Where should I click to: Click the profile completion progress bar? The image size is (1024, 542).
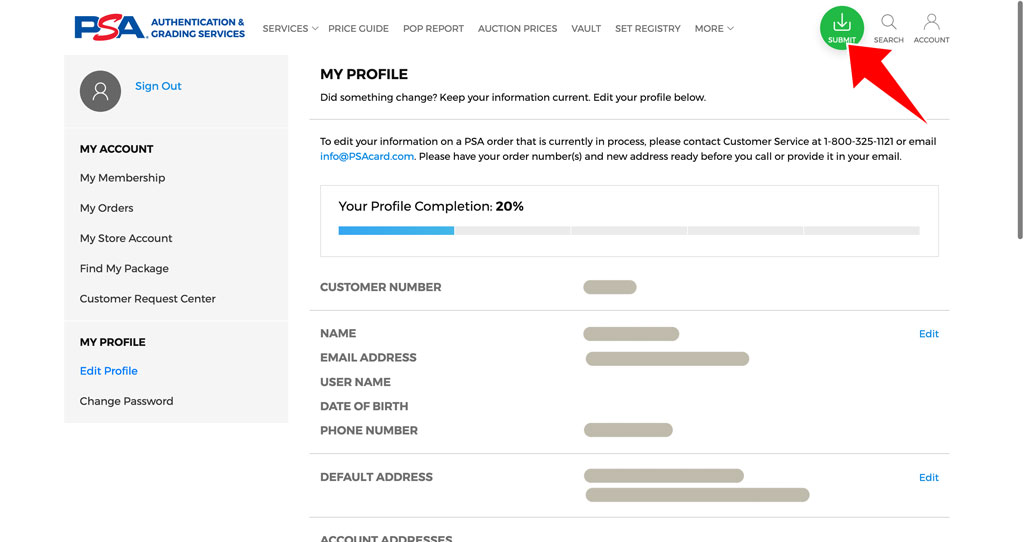629,231
